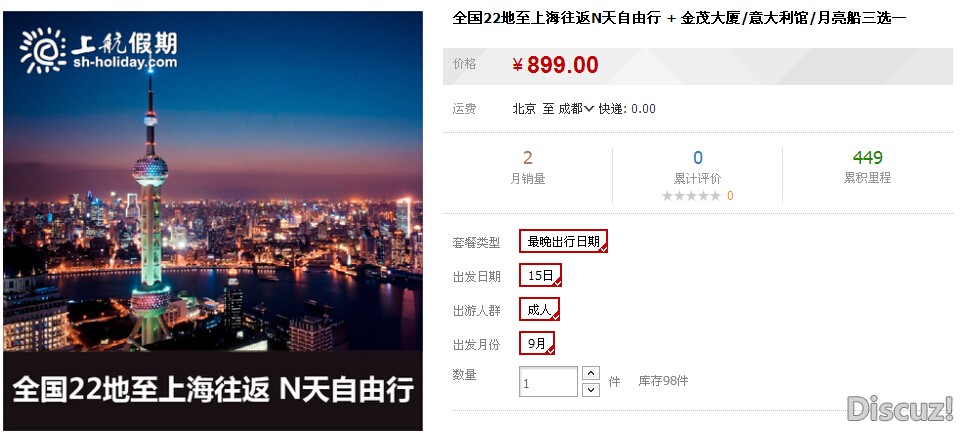The width and height of the screenshot is (970, 433).
Task: Click the product title link
Action: tap(679, 19)
